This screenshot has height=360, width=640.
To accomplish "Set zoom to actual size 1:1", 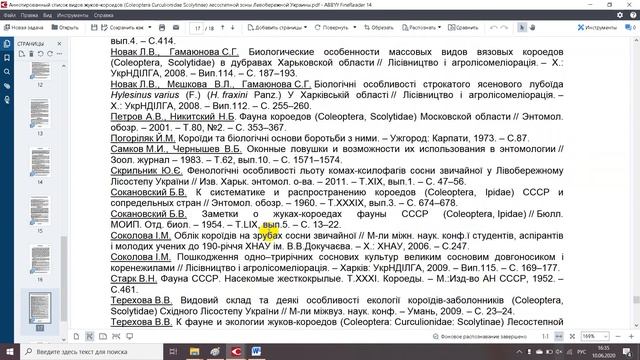I will (545, 336).
